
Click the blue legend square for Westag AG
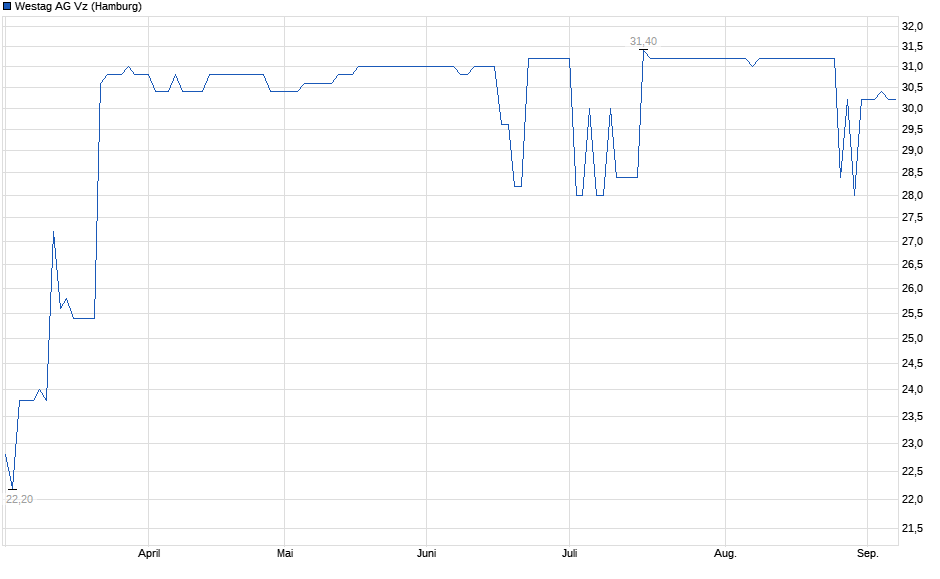point(7,7)
